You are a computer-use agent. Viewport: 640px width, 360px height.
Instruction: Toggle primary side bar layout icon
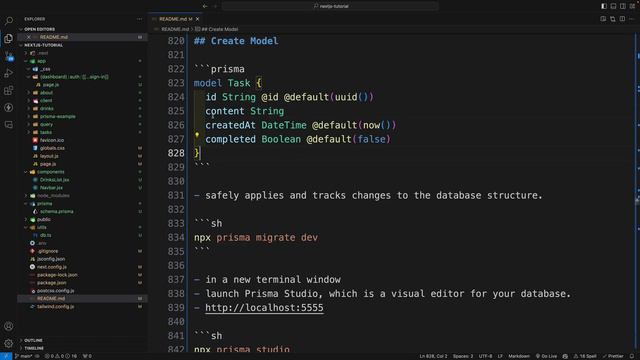pyautogui.click(x=604, y=6)
